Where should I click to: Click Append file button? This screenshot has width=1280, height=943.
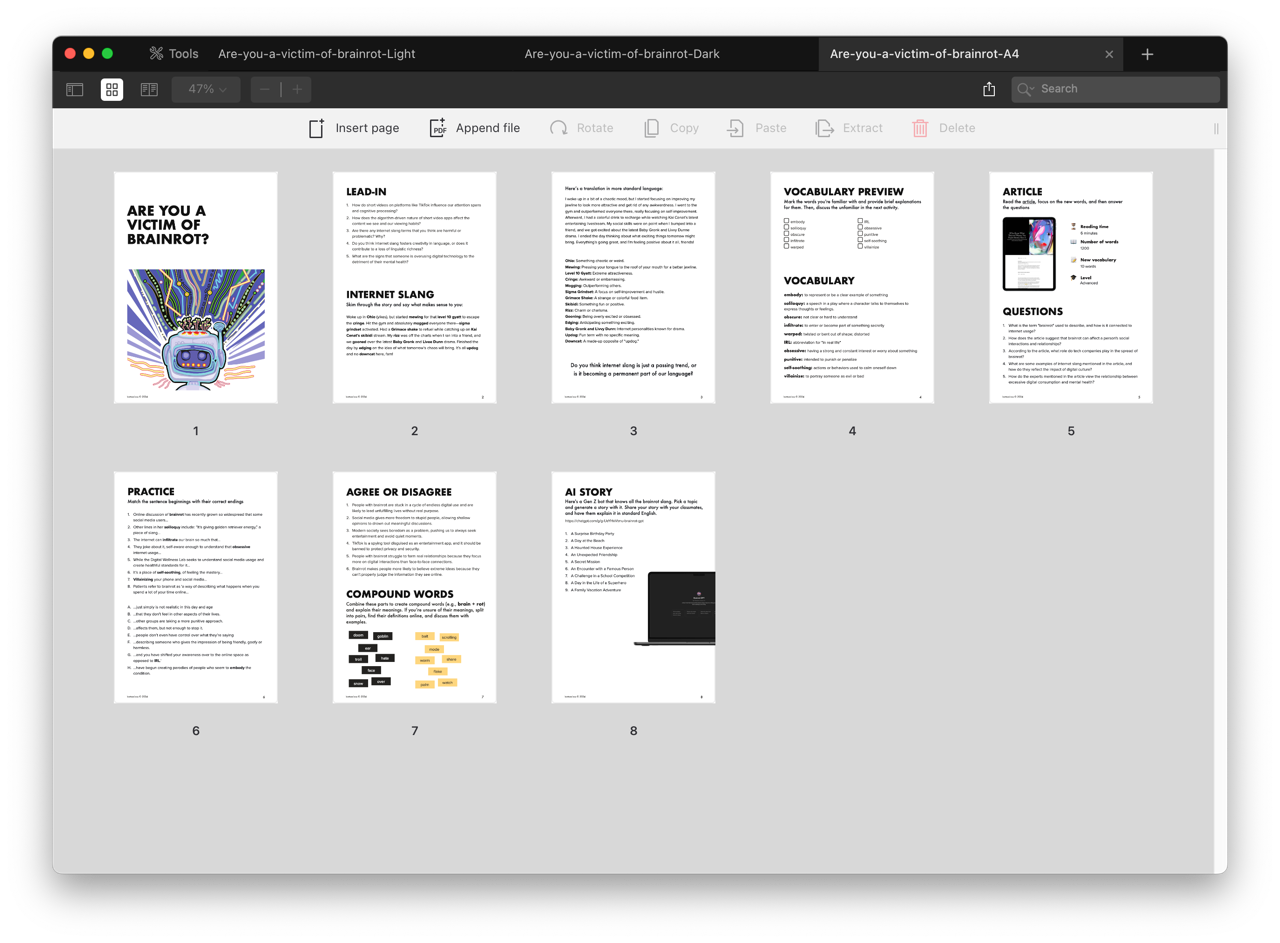(x=475, y=128)
